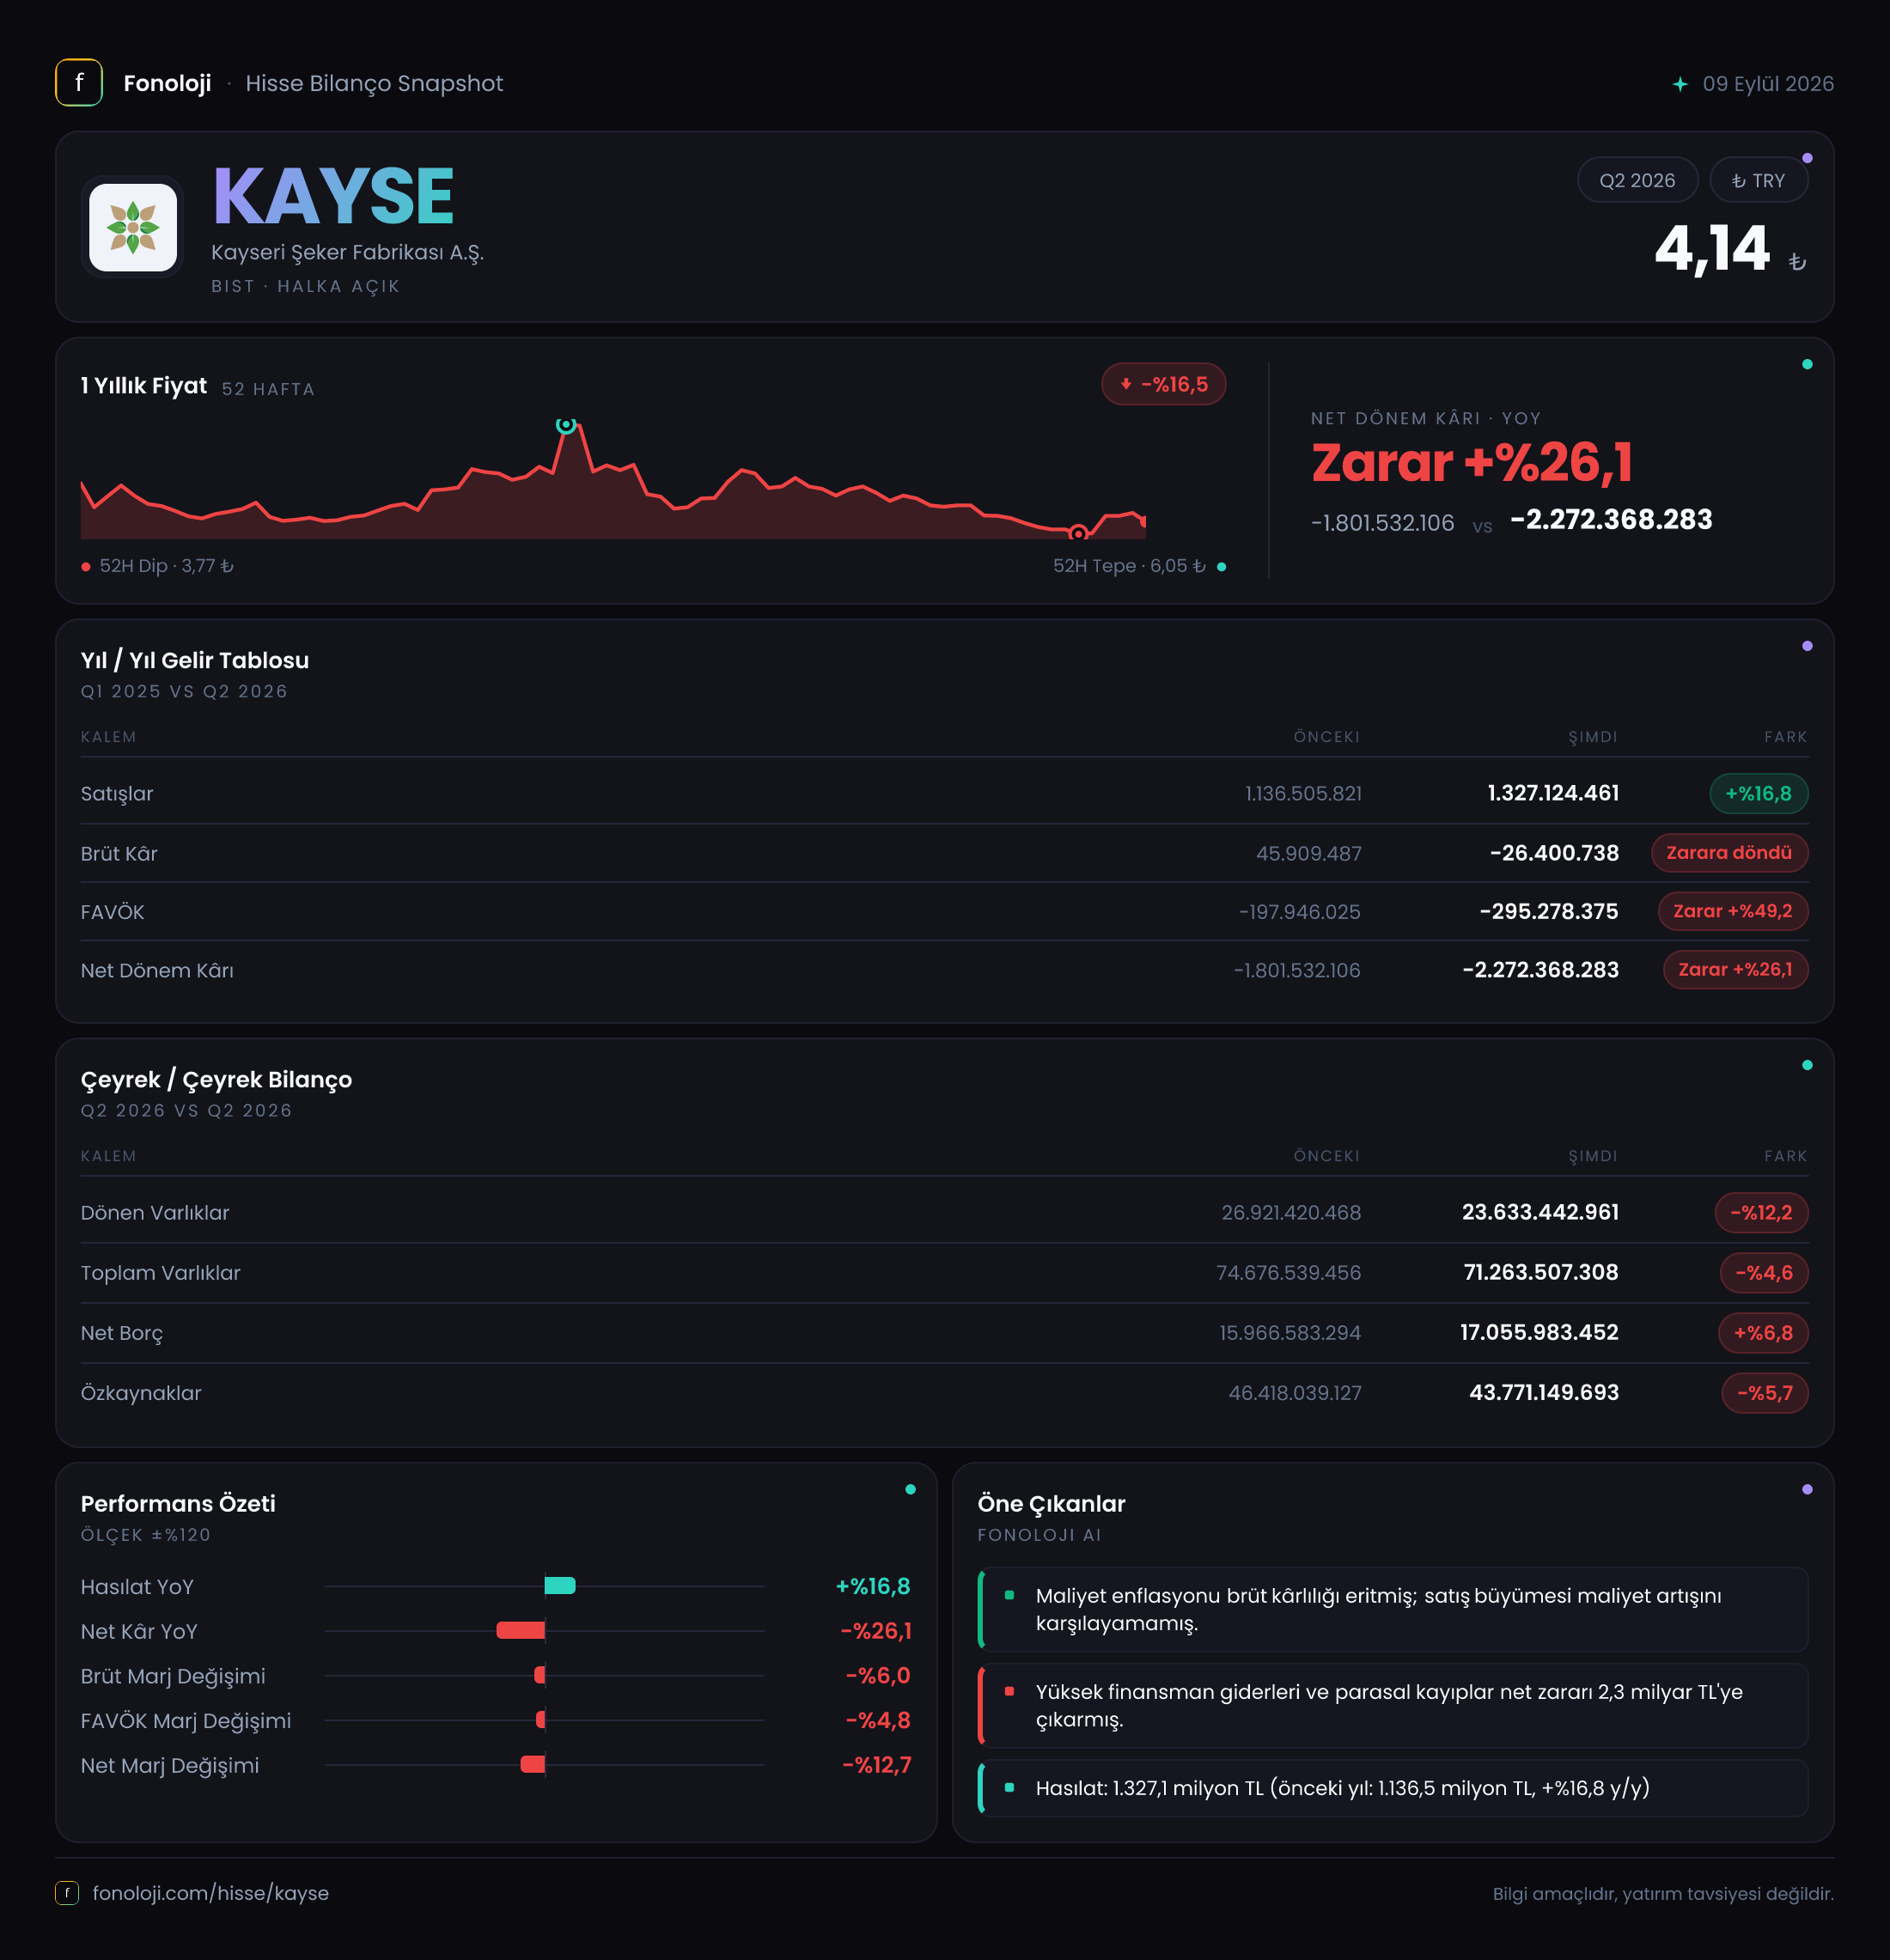This screenshot has height=1960, width=1890.
Task: Click the 43.771.149.693 Özkaynaklar value
Action: 1544,1393
